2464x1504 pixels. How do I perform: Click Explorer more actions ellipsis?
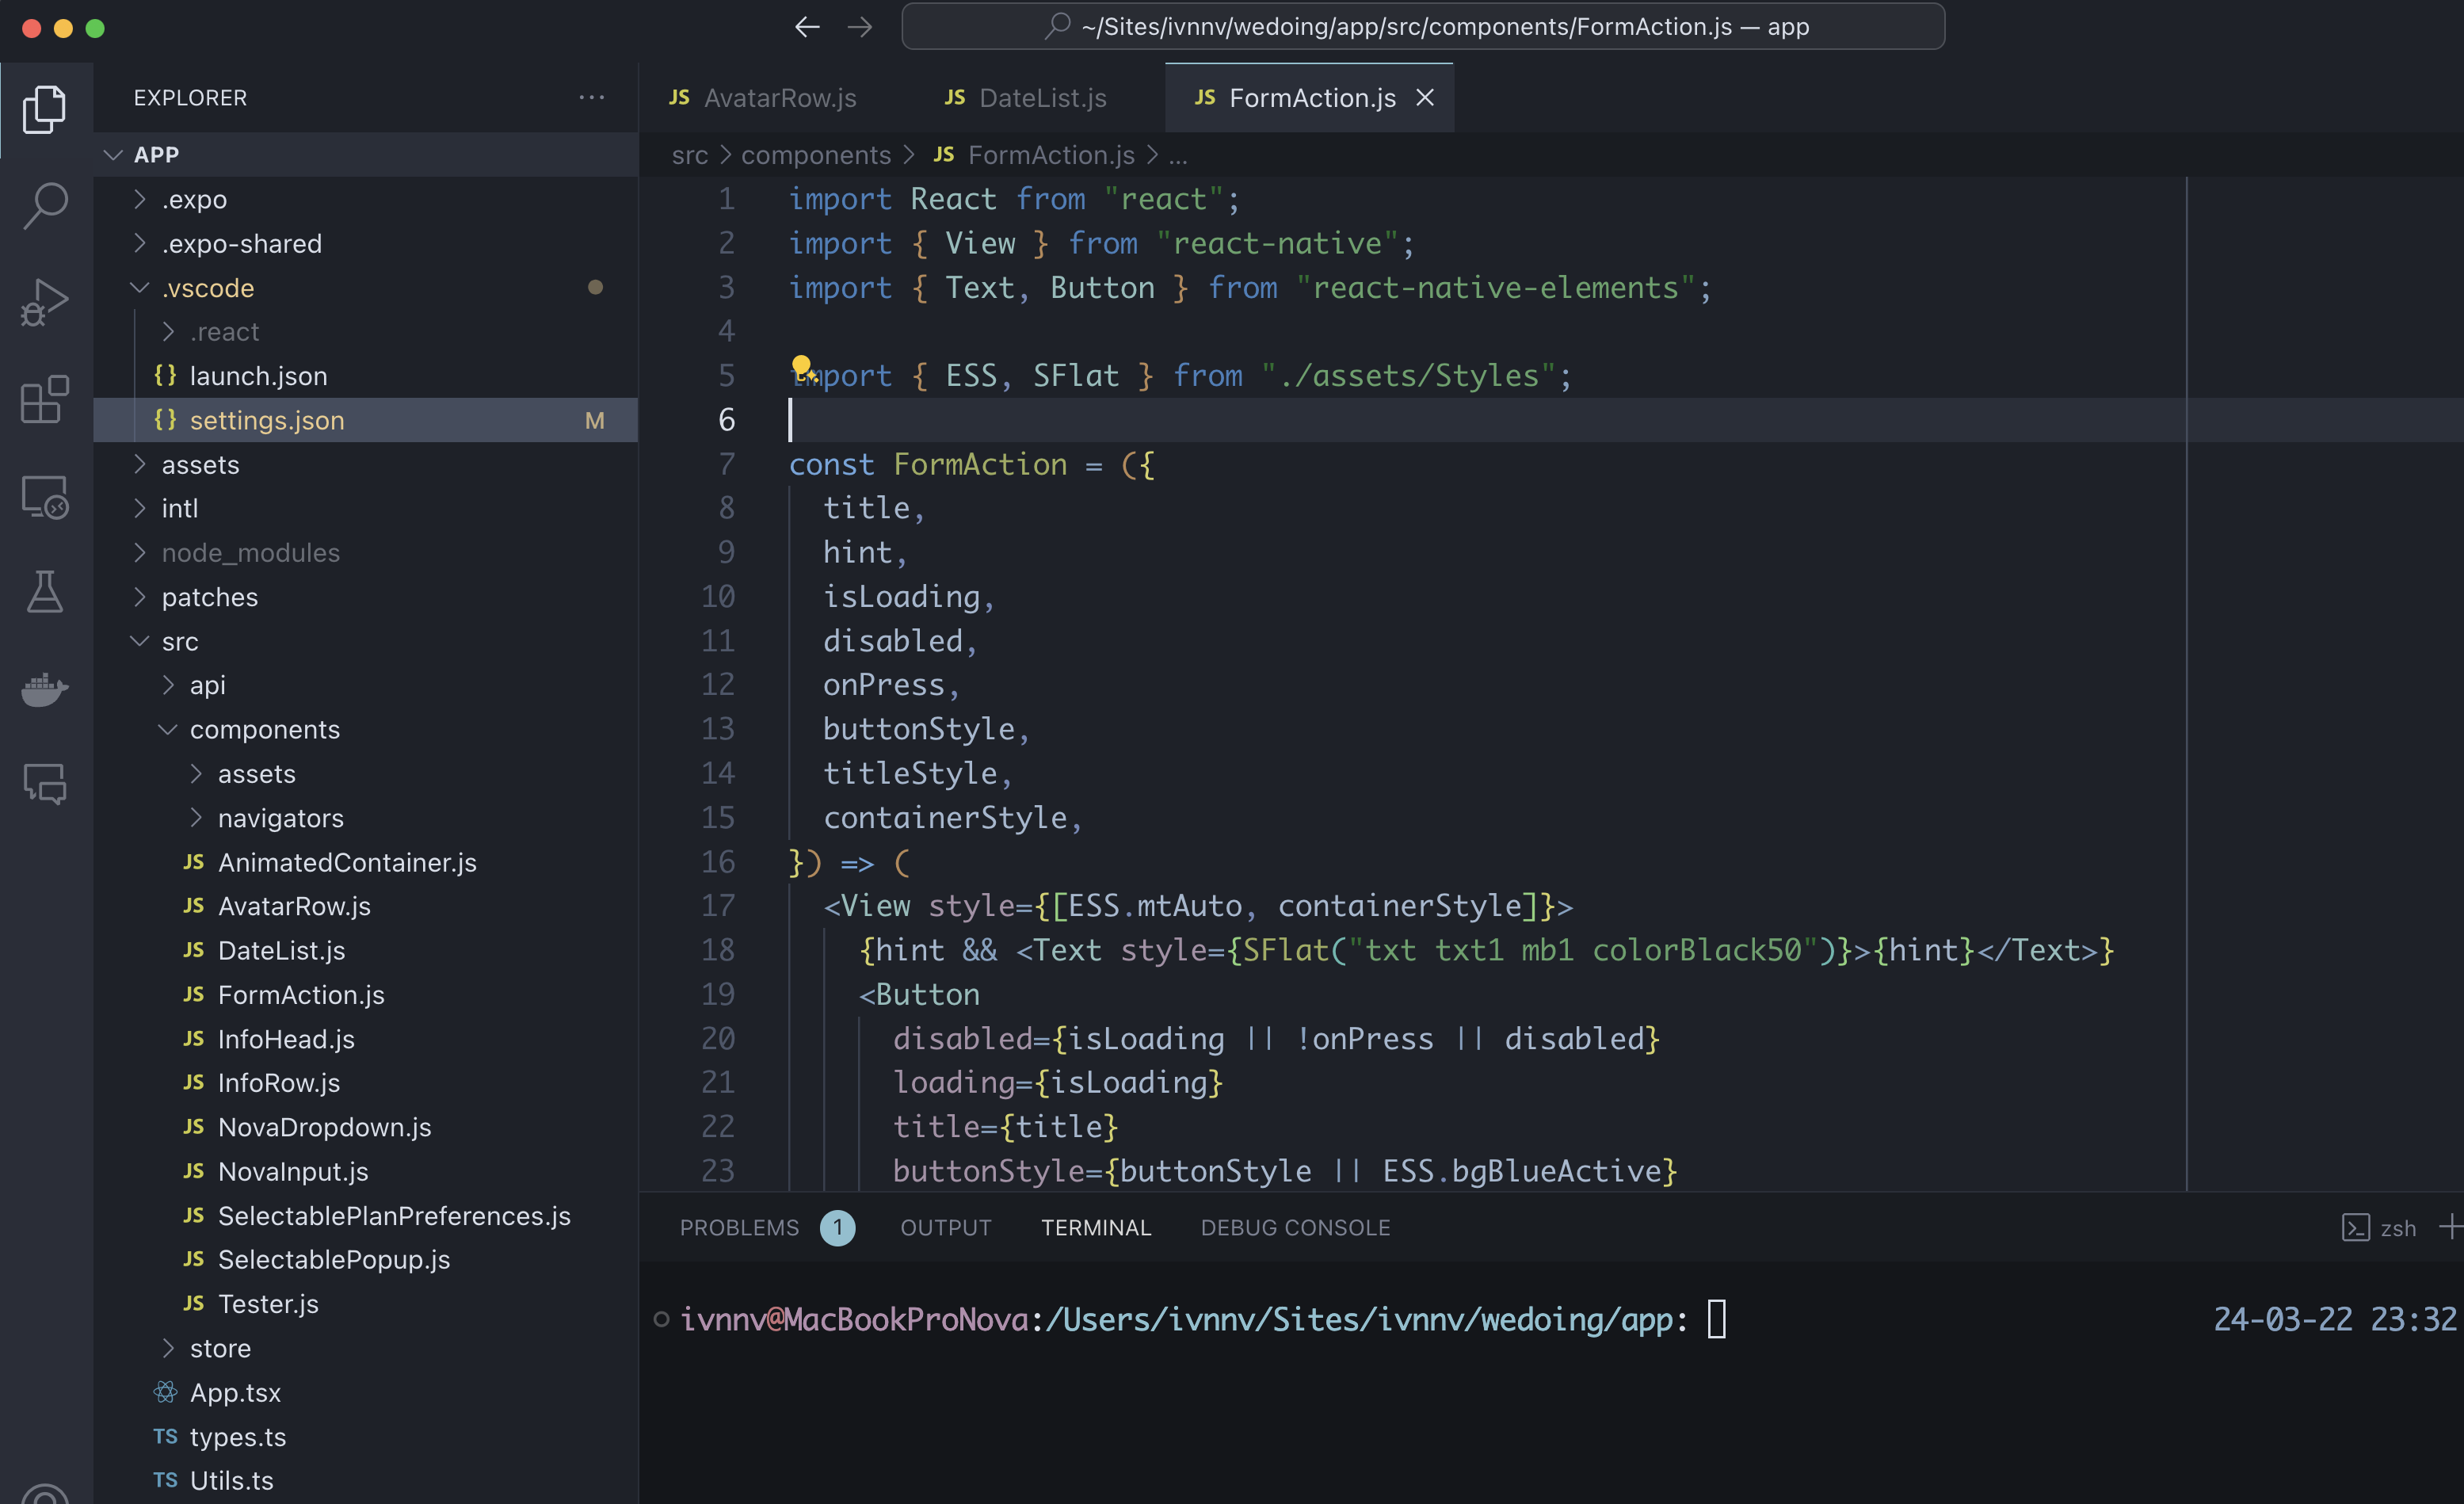point(592,97)
